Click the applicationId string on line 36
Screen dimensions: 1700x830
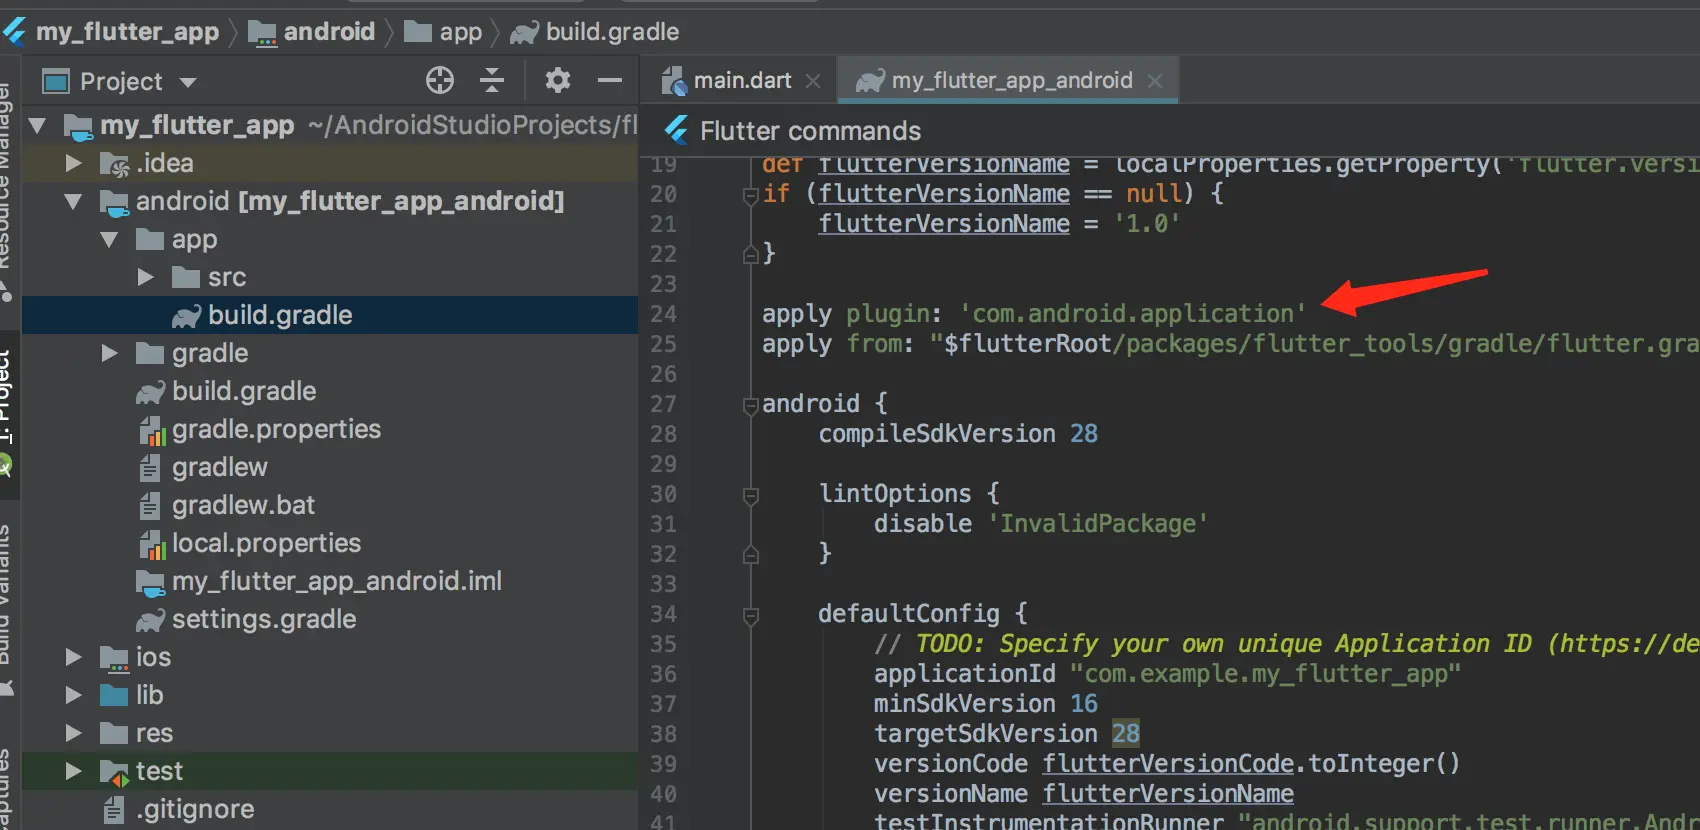(x=1265, y=674)
